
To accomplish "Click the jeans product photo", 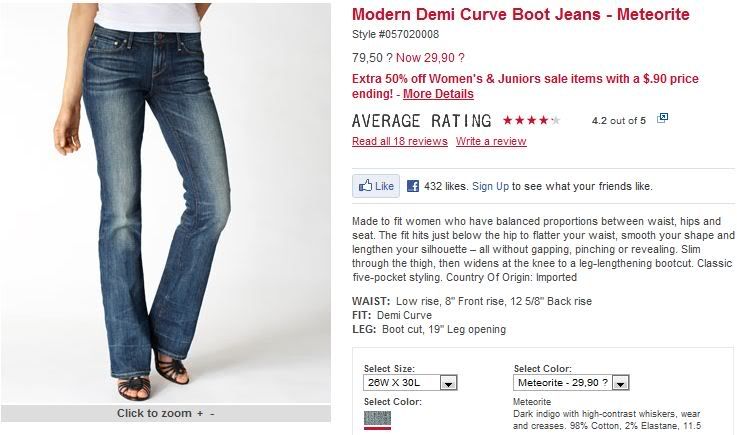I will click(x=166, y=203).
